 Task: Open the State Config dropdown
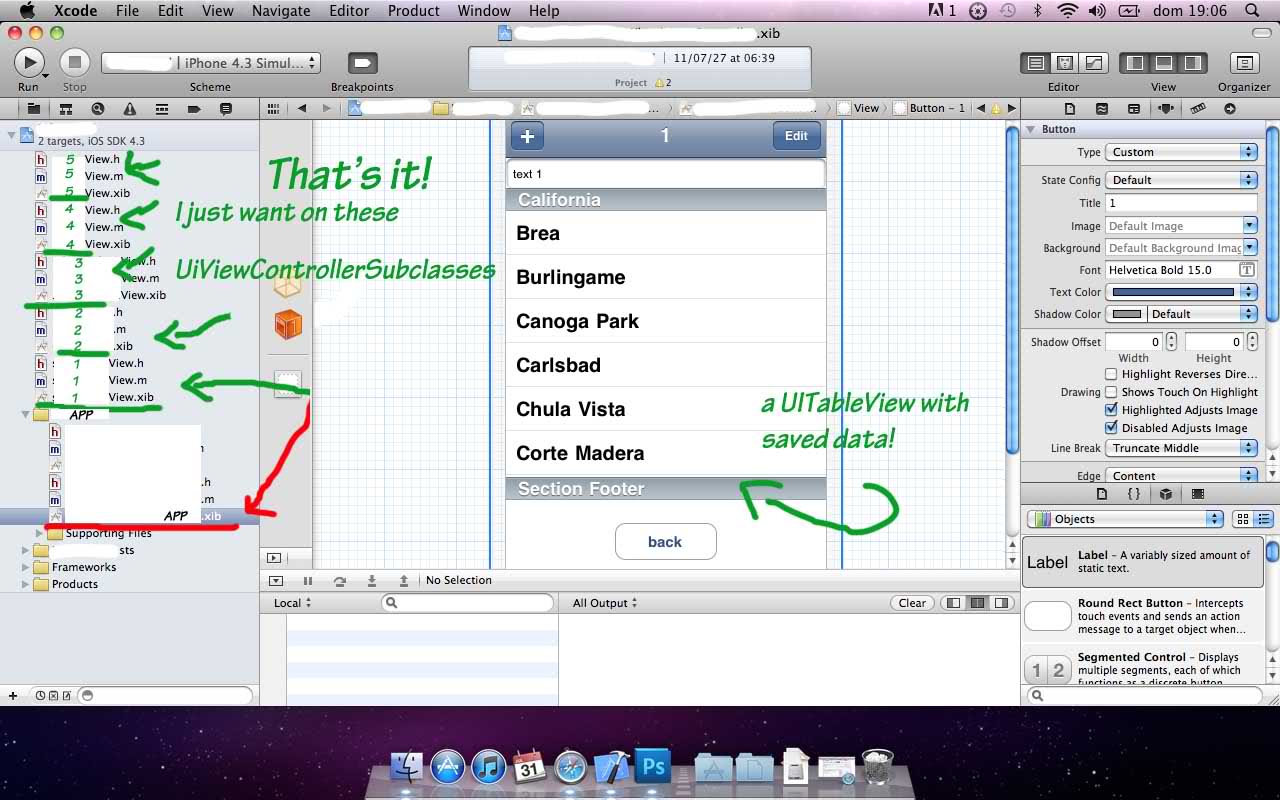tap(1181, 180)
